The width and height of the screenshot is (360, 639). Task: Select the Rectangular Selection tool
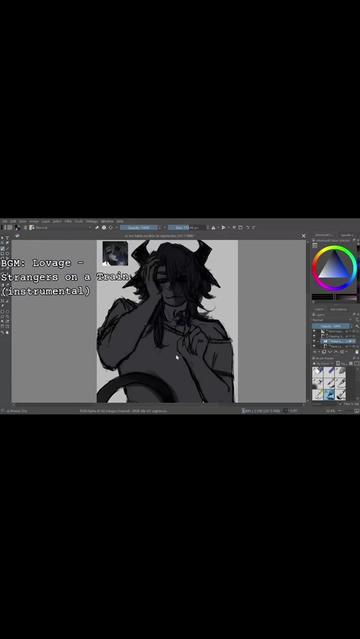(x=2, y=312)
